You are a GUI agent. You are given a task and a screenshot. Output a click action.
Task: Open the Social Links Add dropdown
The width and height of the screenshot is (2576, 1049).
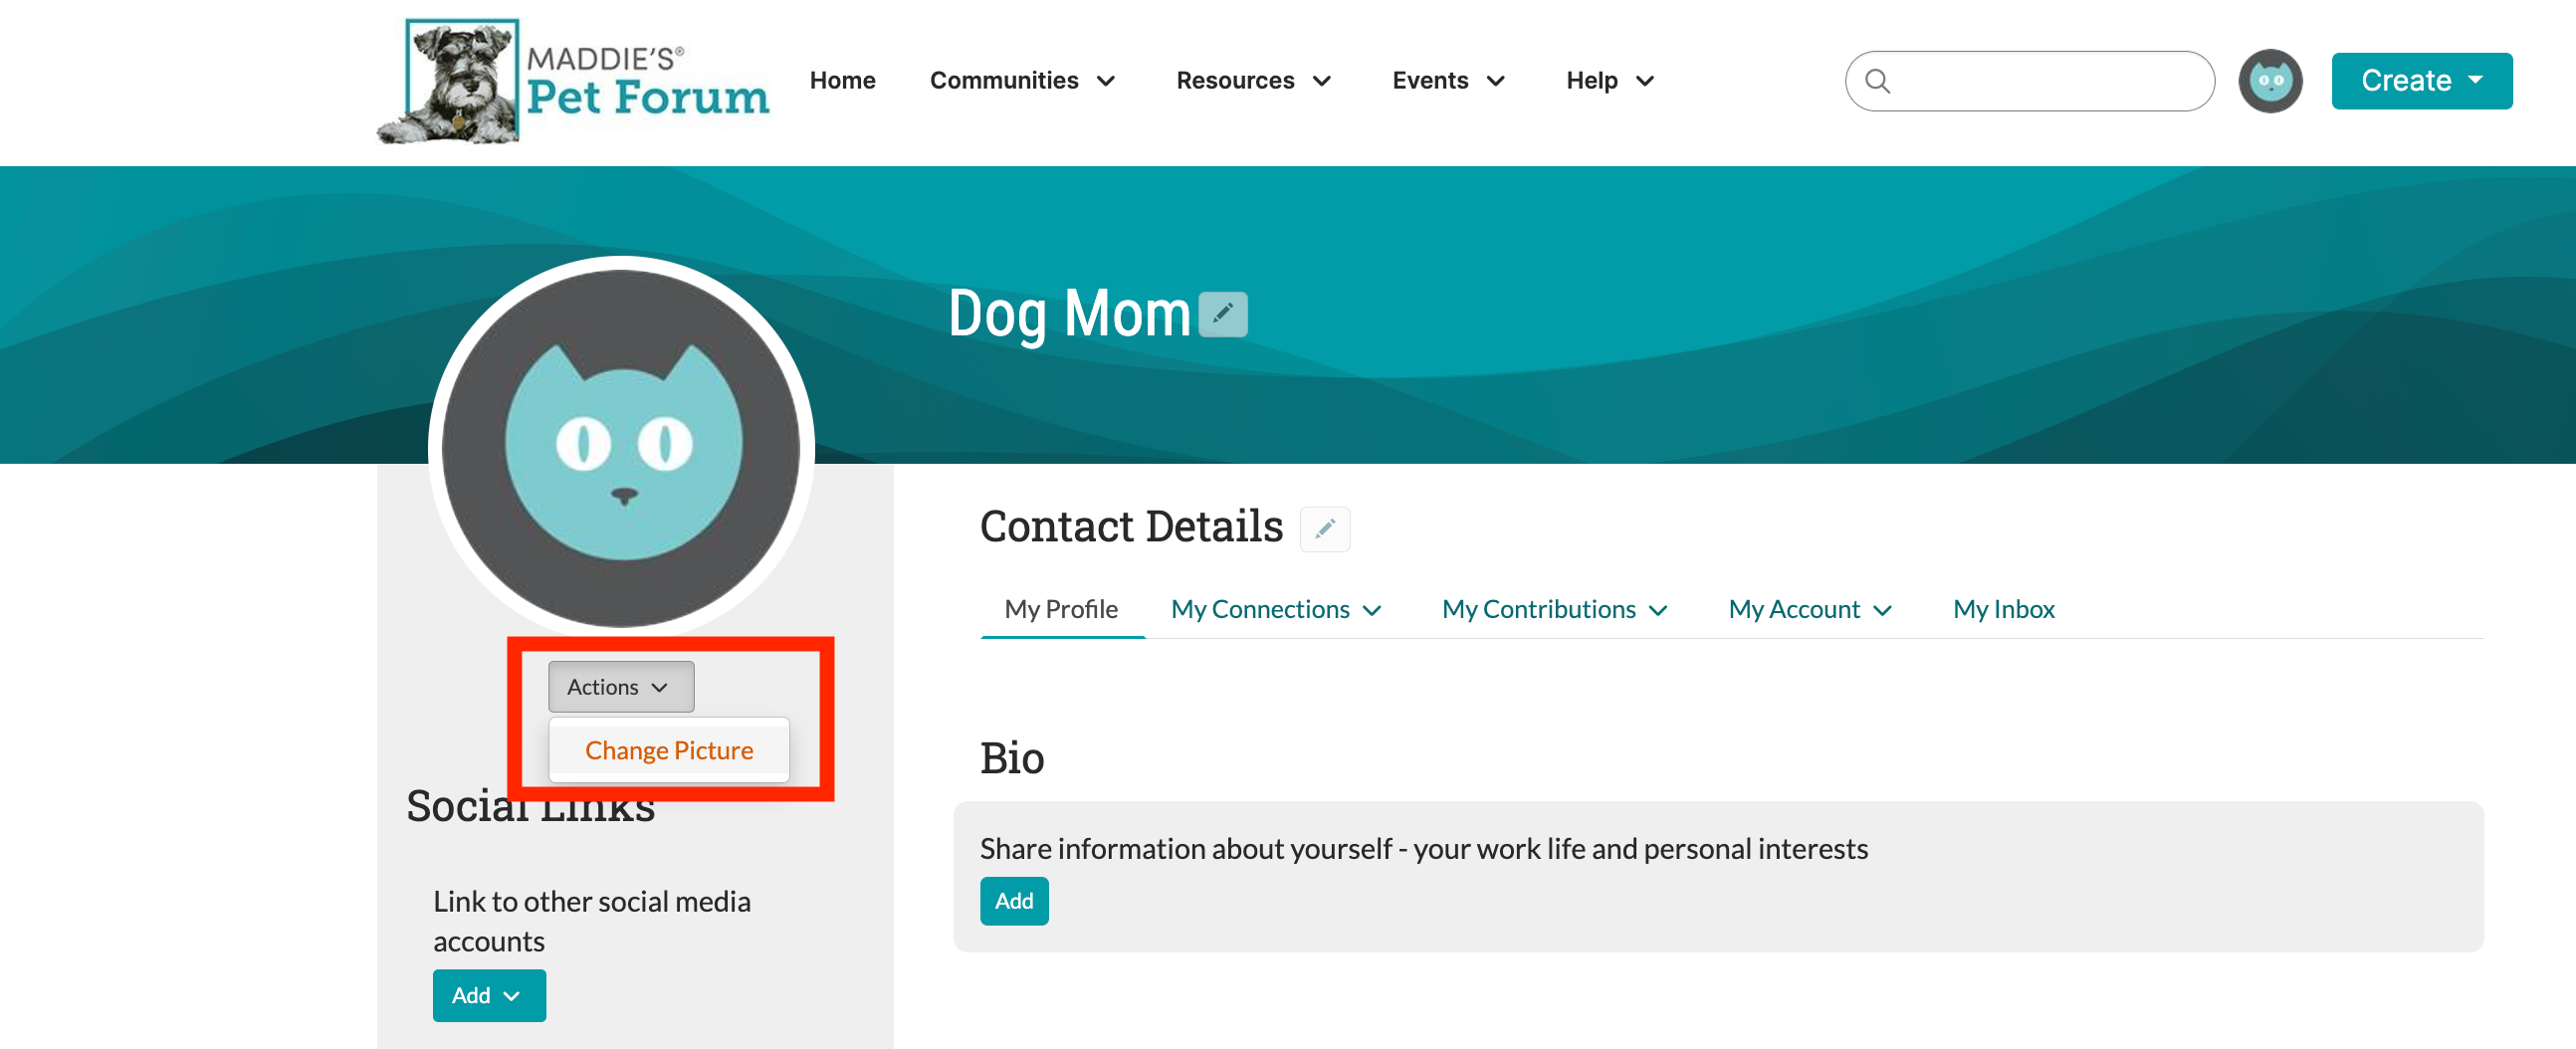(488, 995)
